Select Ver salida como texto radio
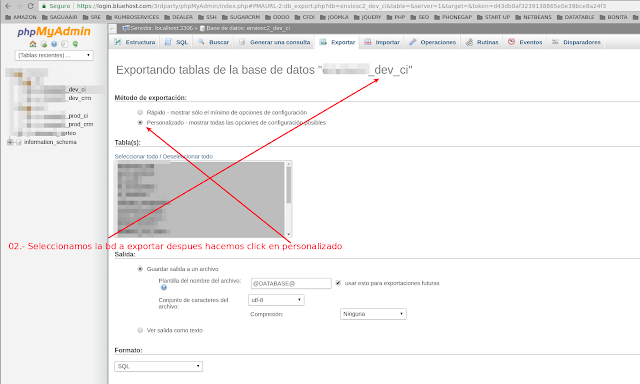This screenshot has height=384, width=640. click(x=140, y=330)
